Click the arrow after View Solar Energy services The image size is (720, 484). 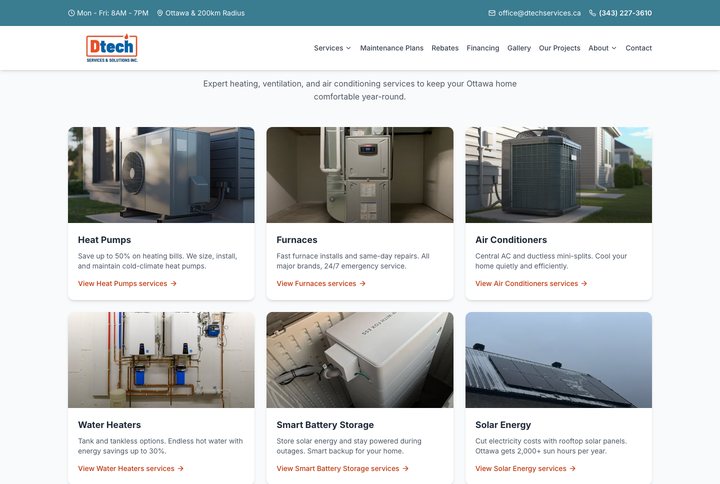point(573,469)
